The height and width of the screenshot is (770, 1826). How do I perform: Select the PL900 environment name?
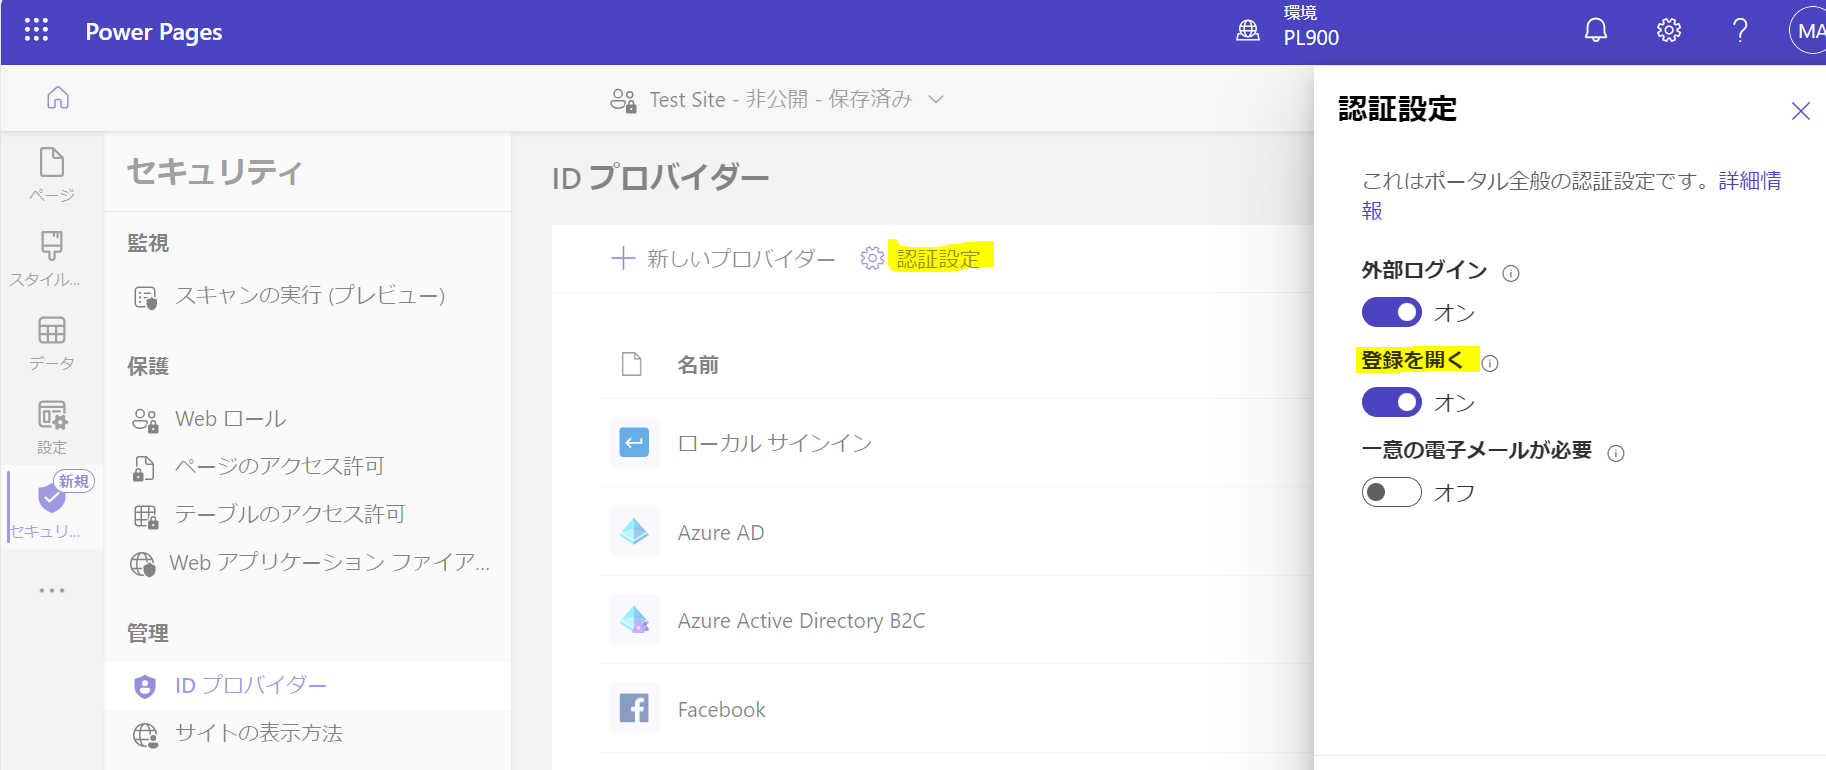[1311, 38]
